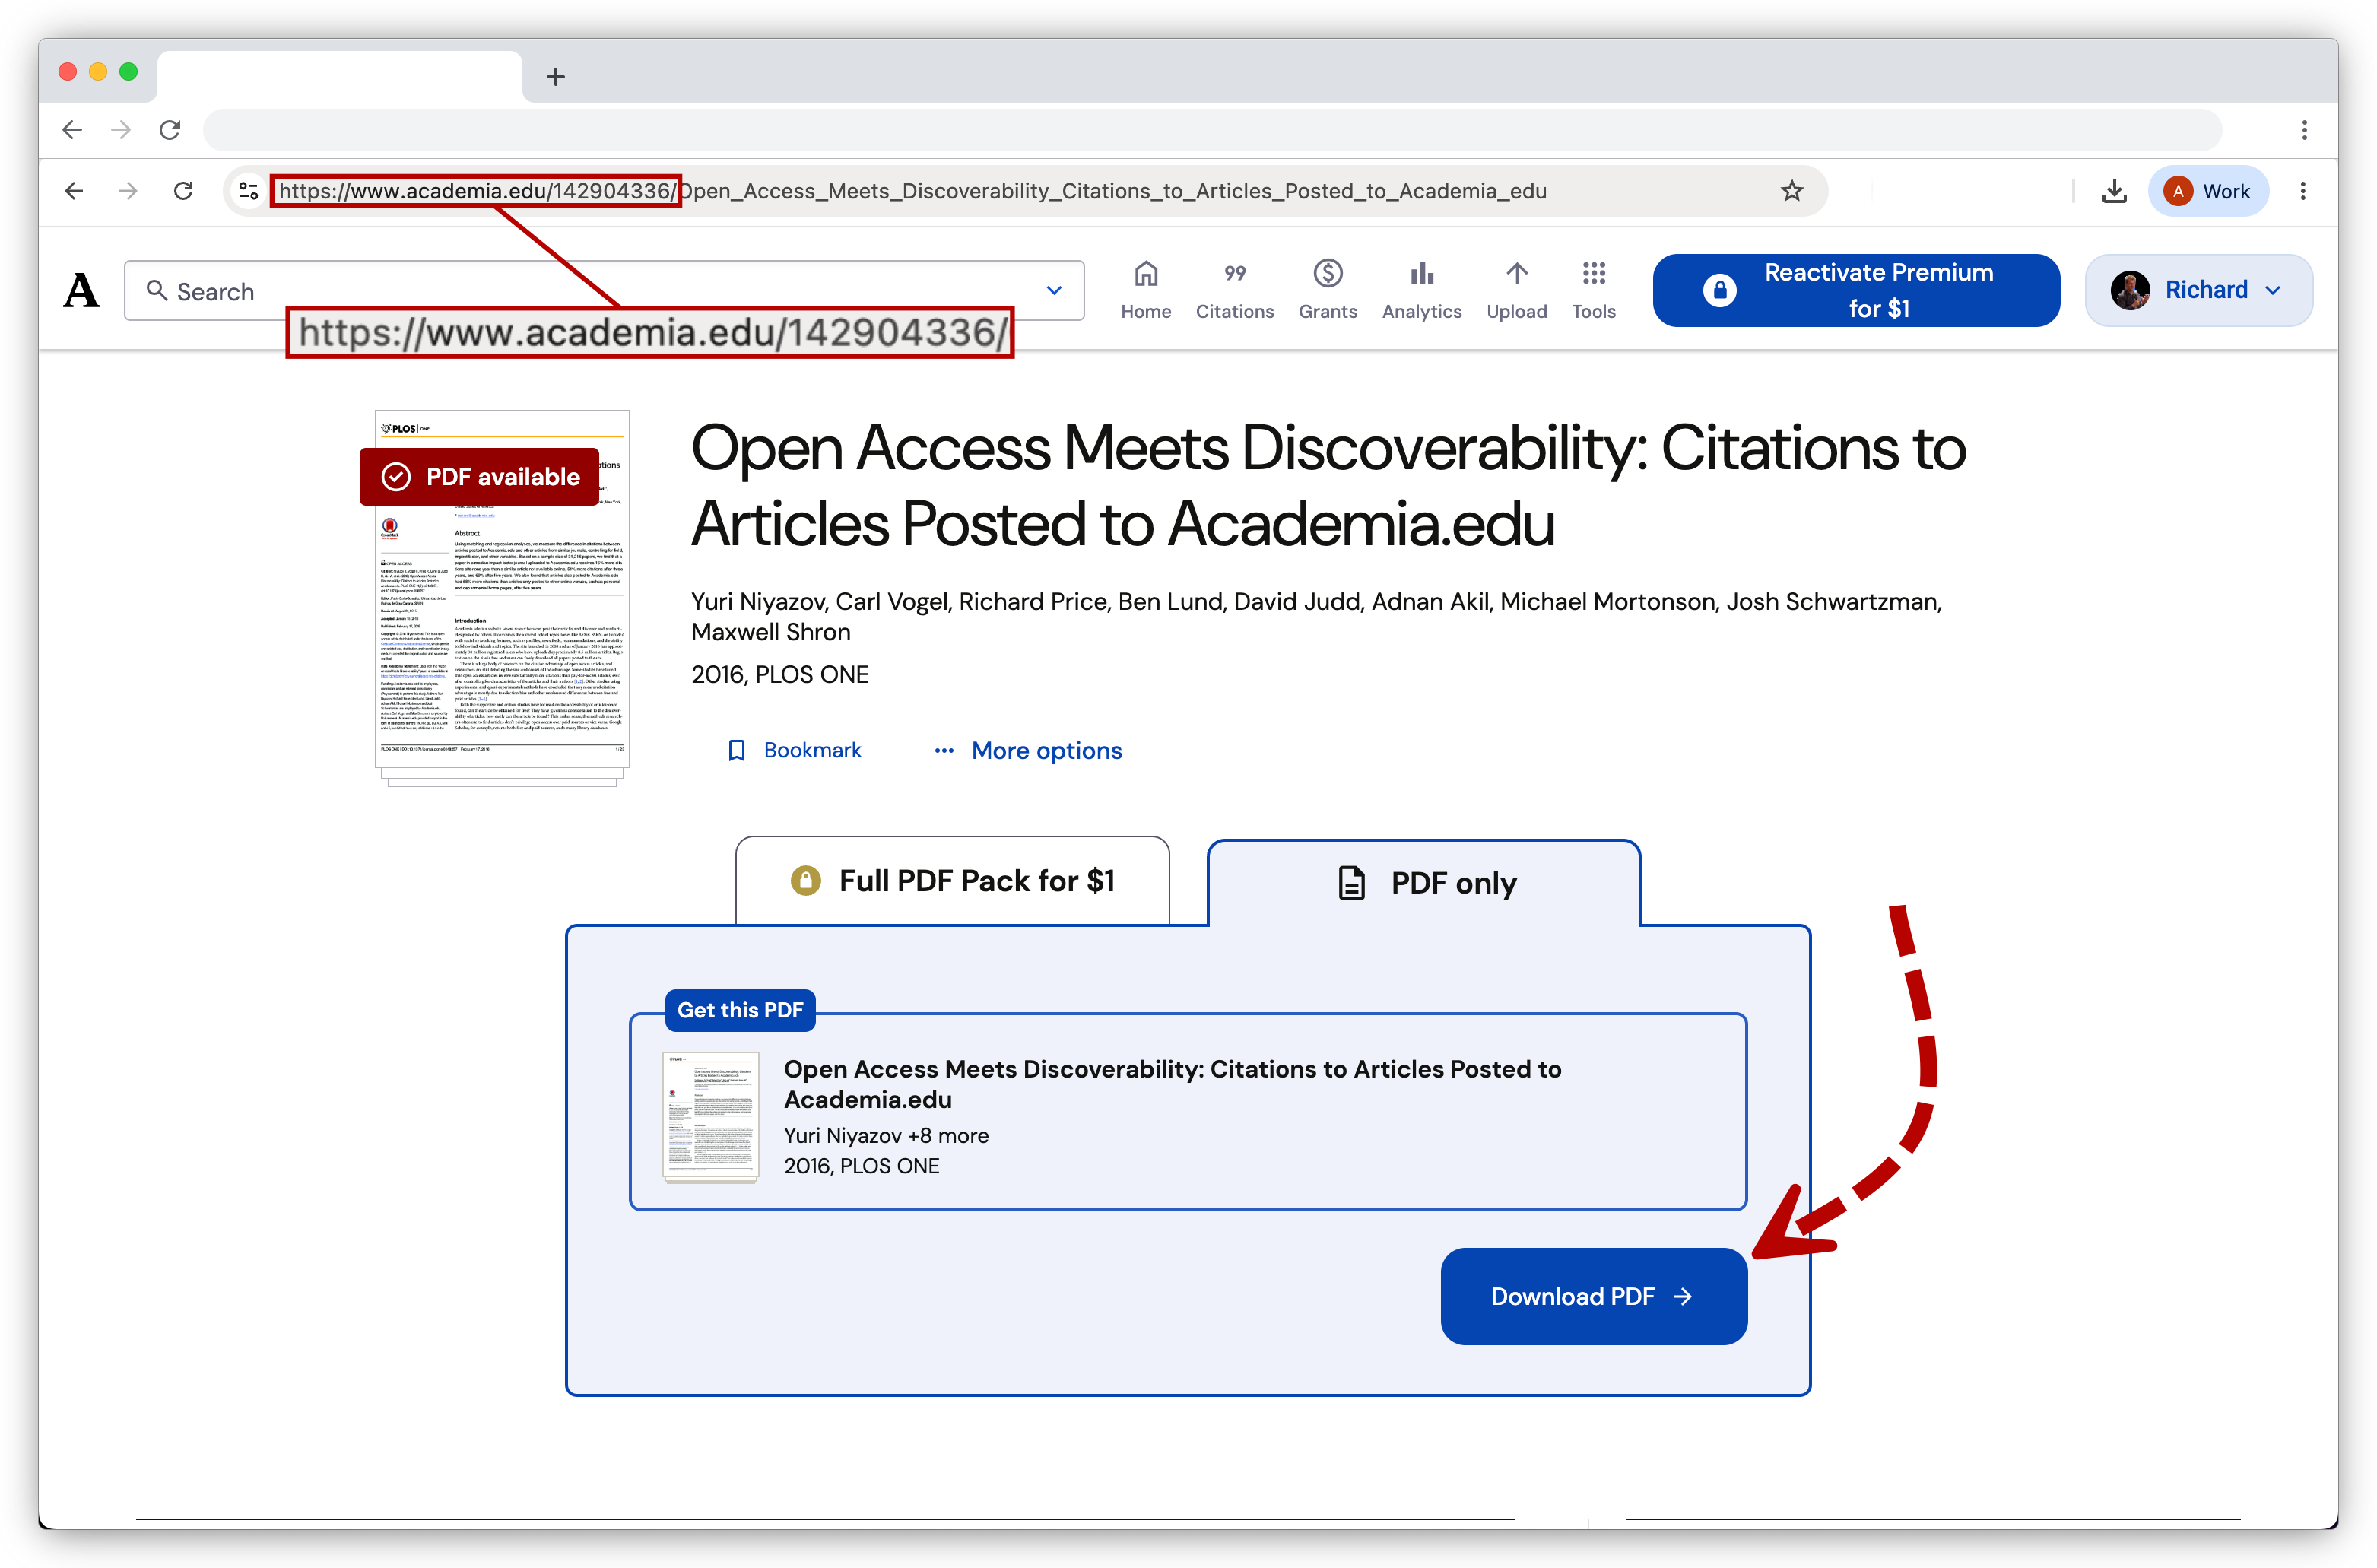This screenshot has height=1568, width=2377.
Task: Click the authors list text
Action: point(1316,616)
